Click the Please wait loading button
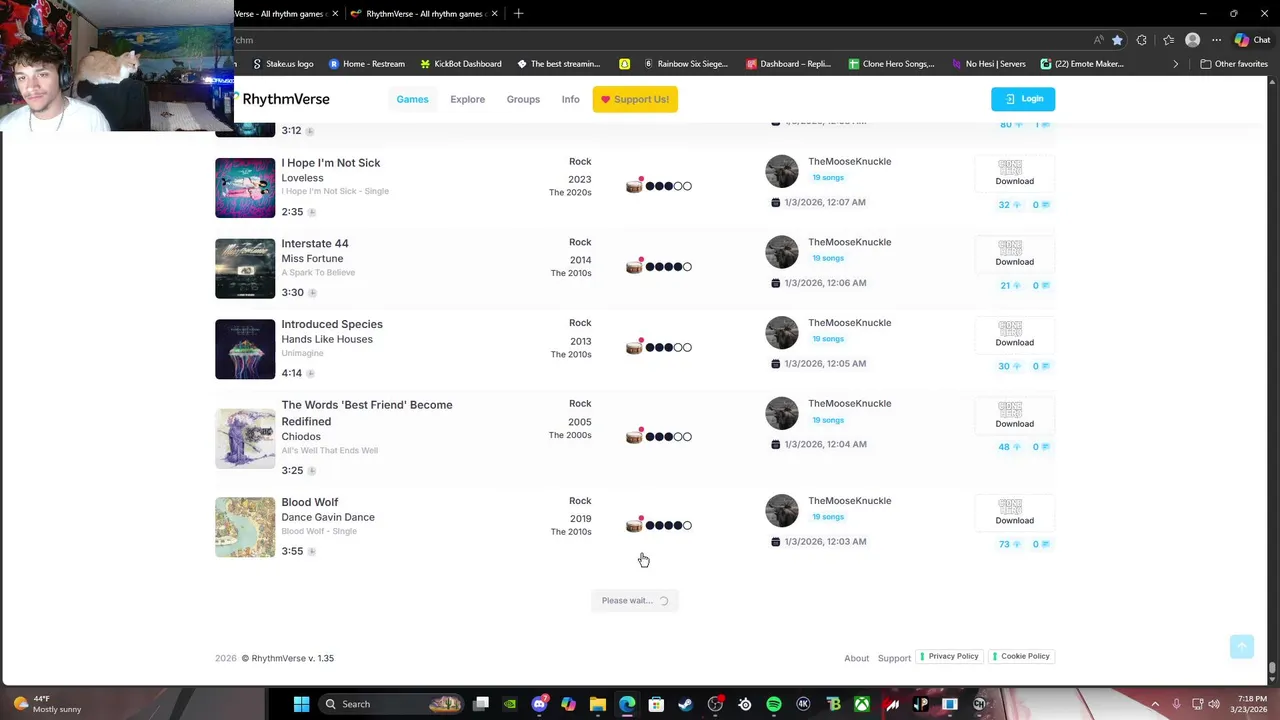This screenshot has width=1280, height=720. click(x=635, y=601)
